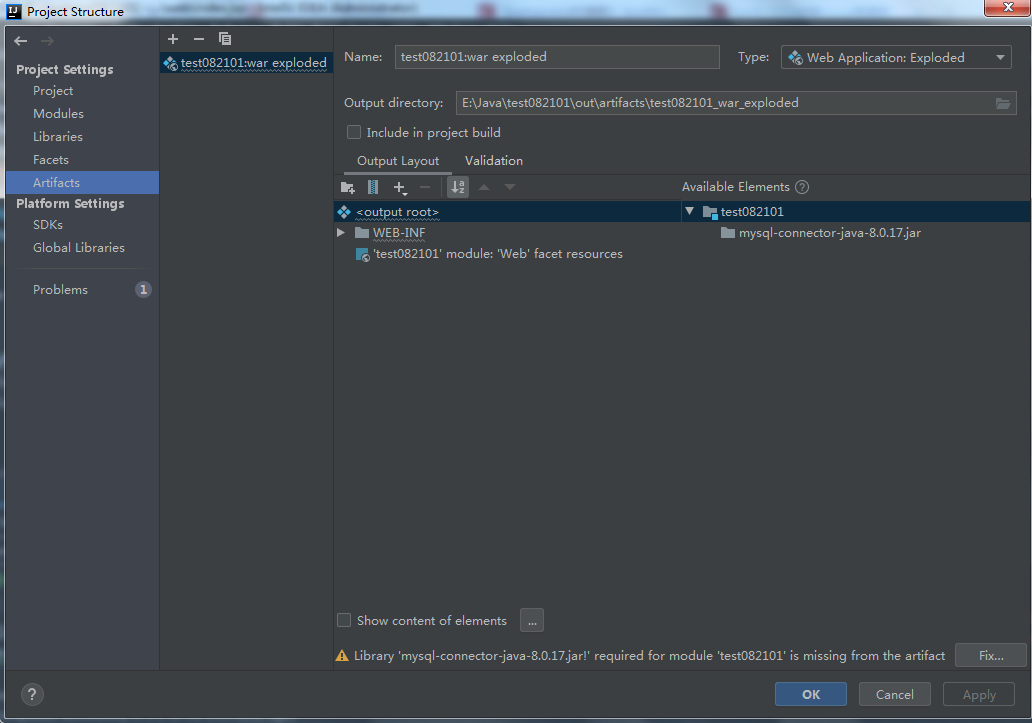This screenshot has width=1032, height=723.
Task: Click the artifact icon for test082101:war exploded
Action: [170, 63]
